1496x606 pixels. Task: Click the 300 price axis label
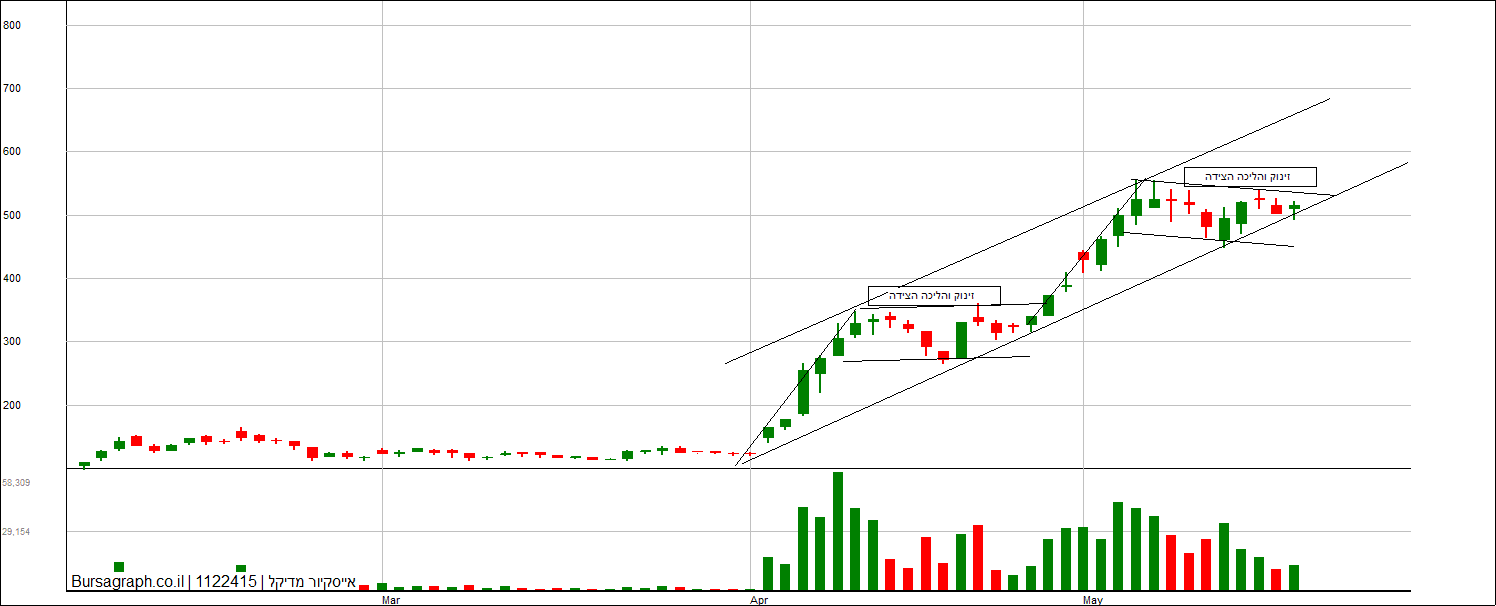(x=12, y=342)
